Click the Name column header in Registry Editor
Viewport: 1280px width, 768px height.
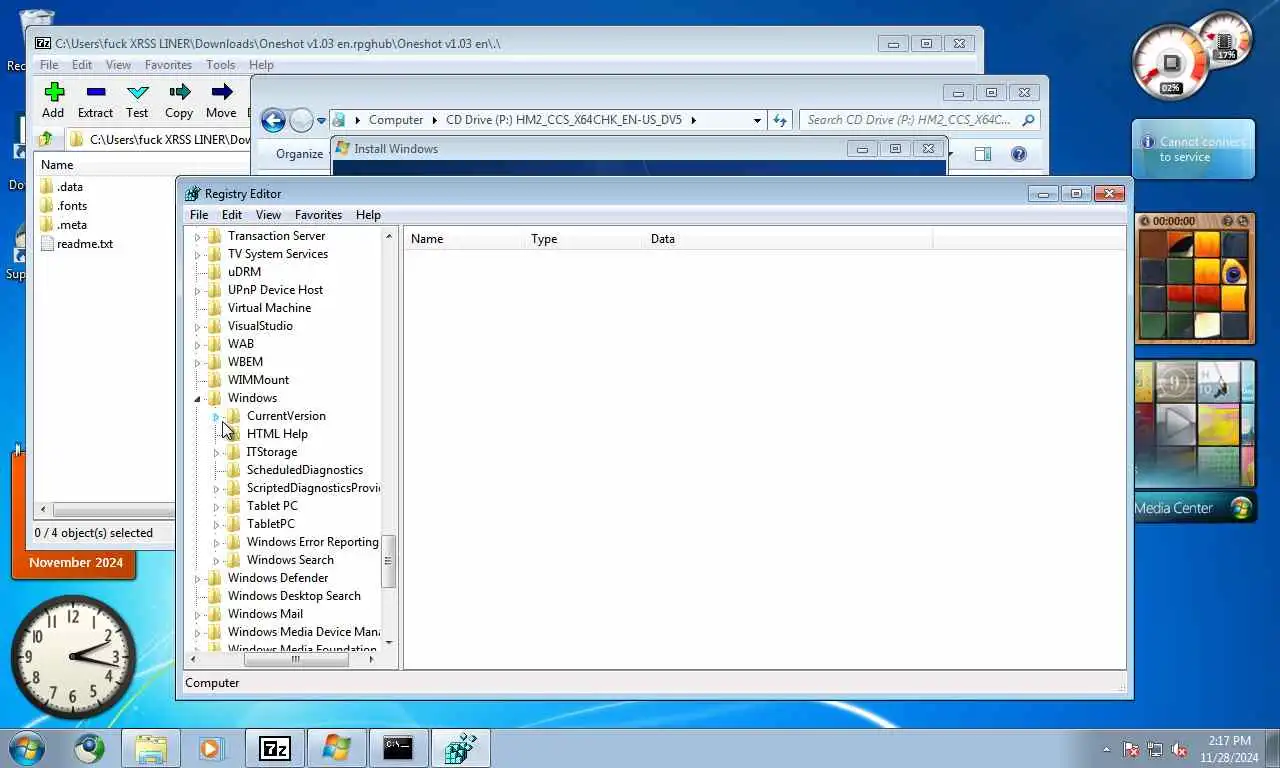463,239
